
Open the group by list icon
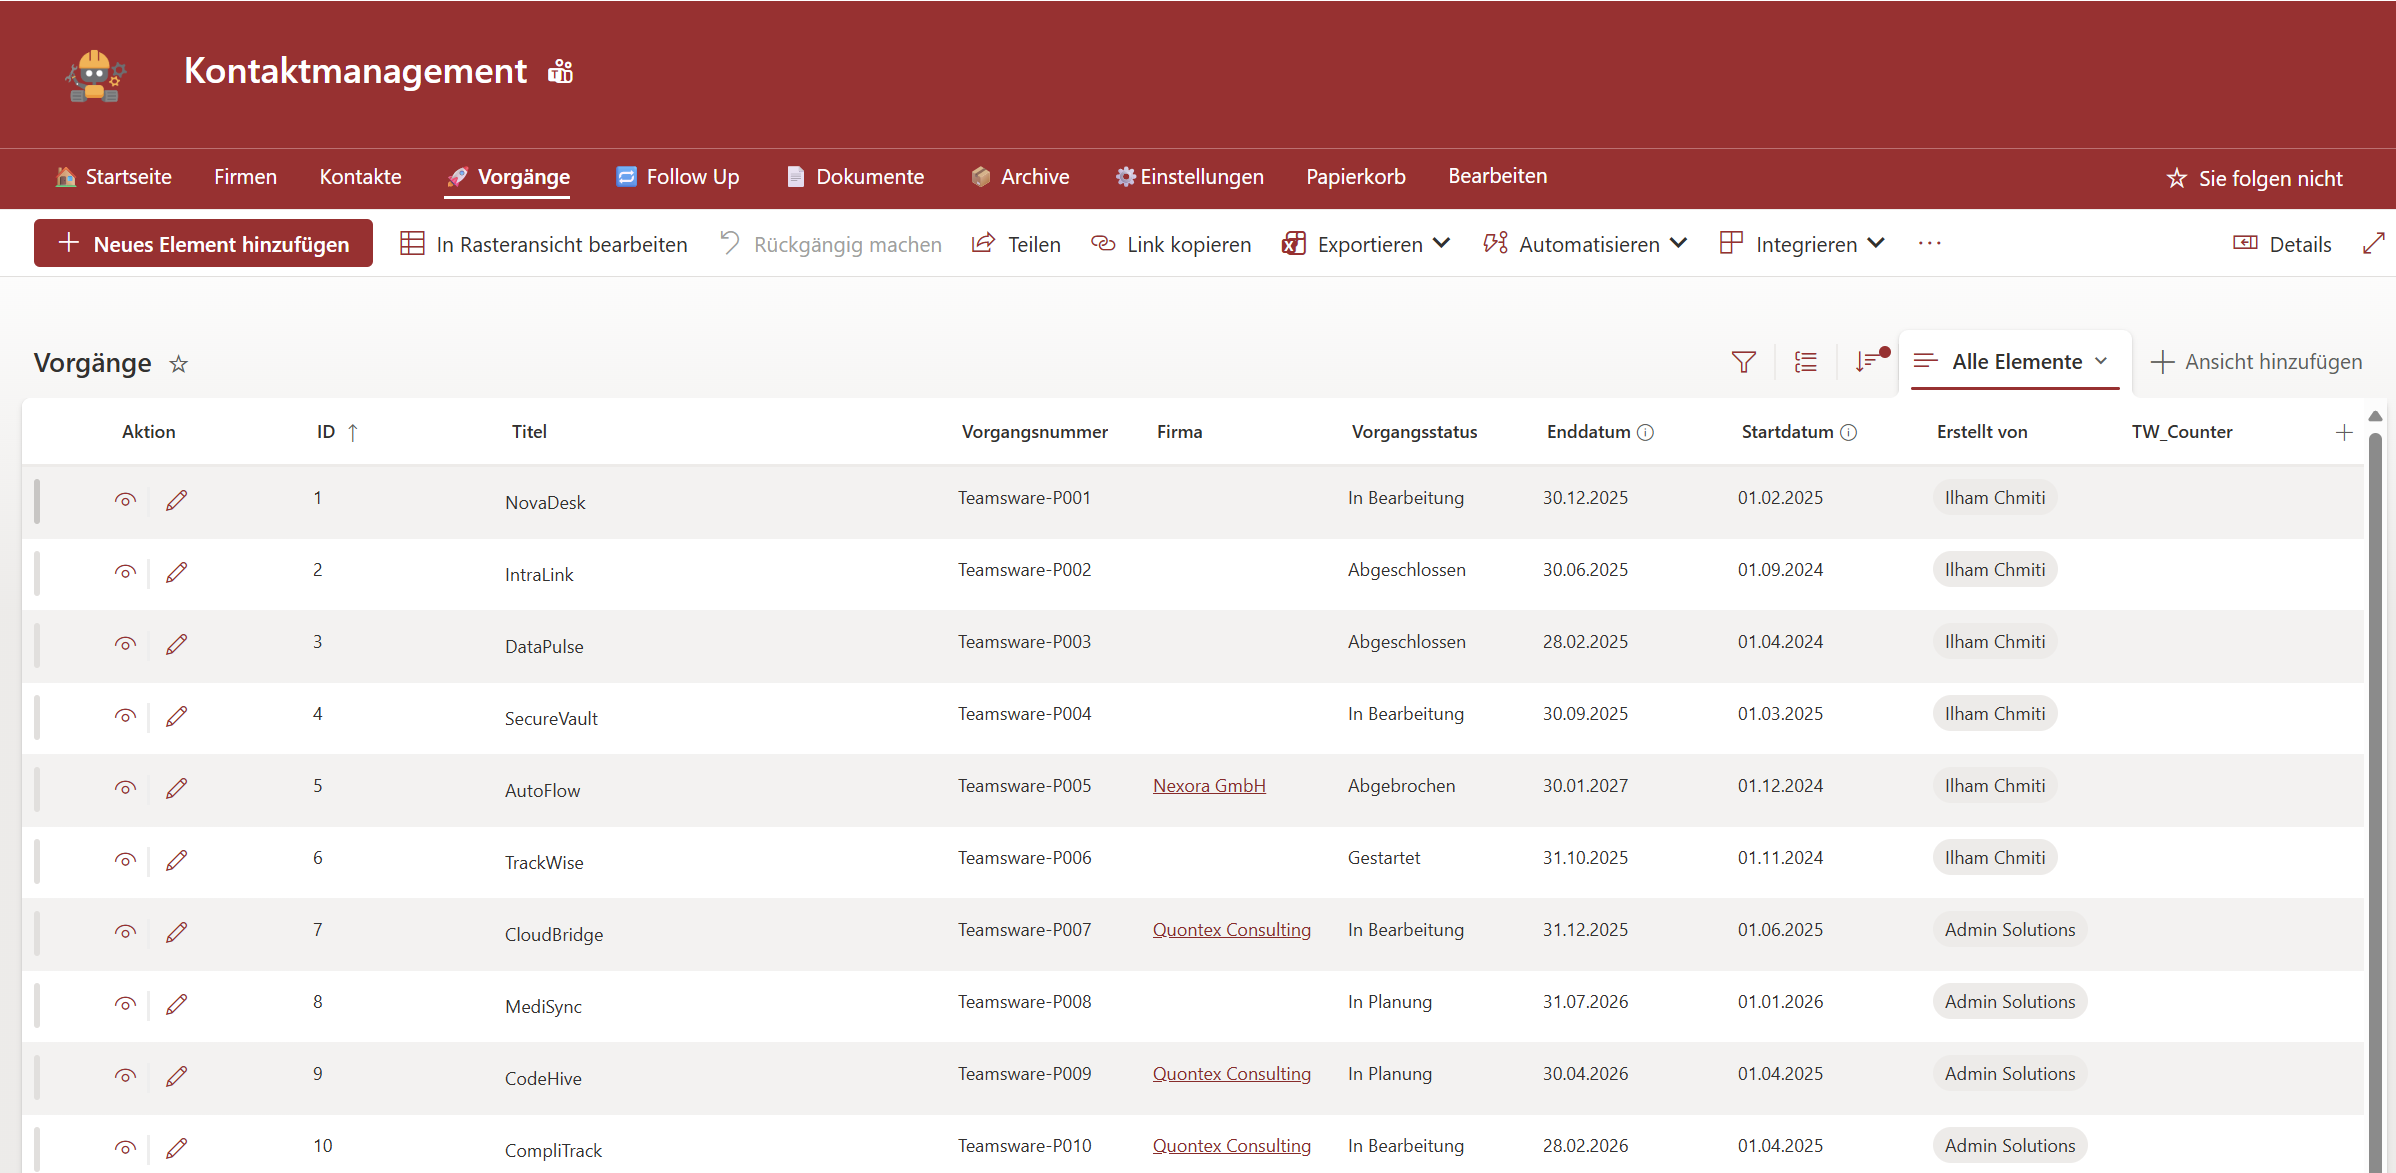point(1805,362)
